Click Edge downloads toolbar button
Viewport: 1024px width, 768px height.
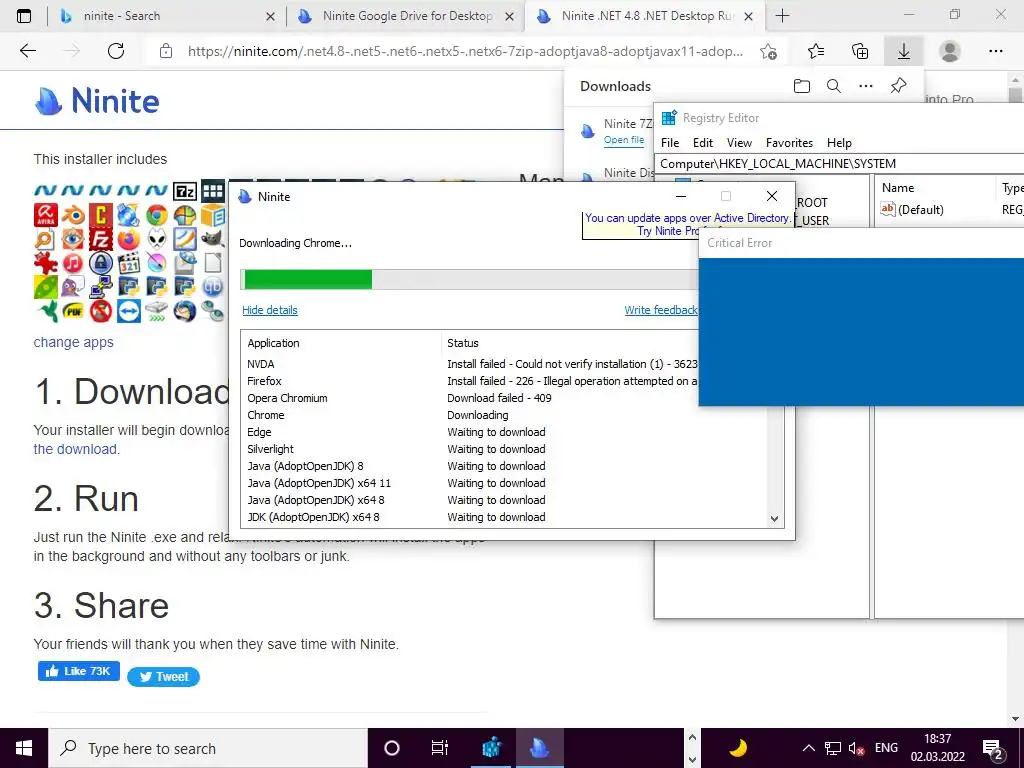tap(904, 51)
